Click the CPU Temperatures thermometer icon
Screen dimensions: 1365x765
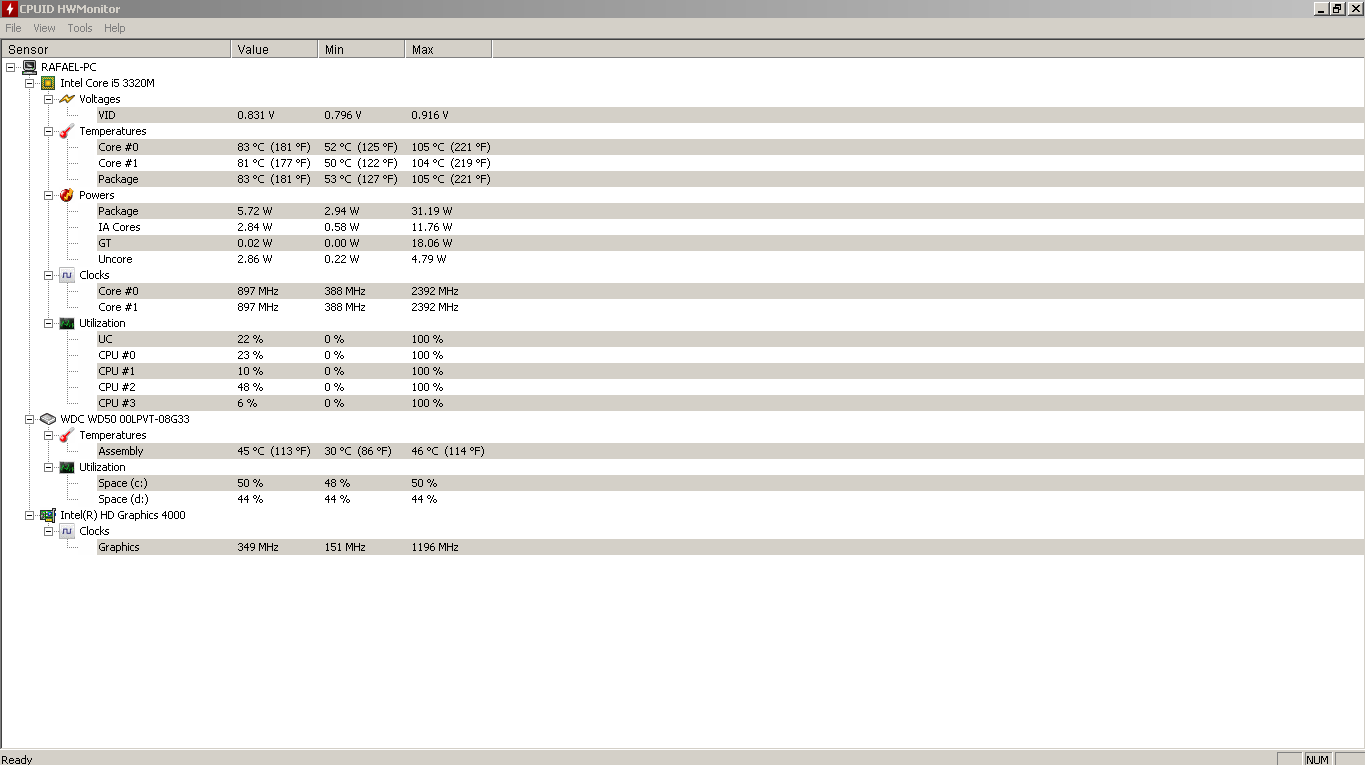67,131
